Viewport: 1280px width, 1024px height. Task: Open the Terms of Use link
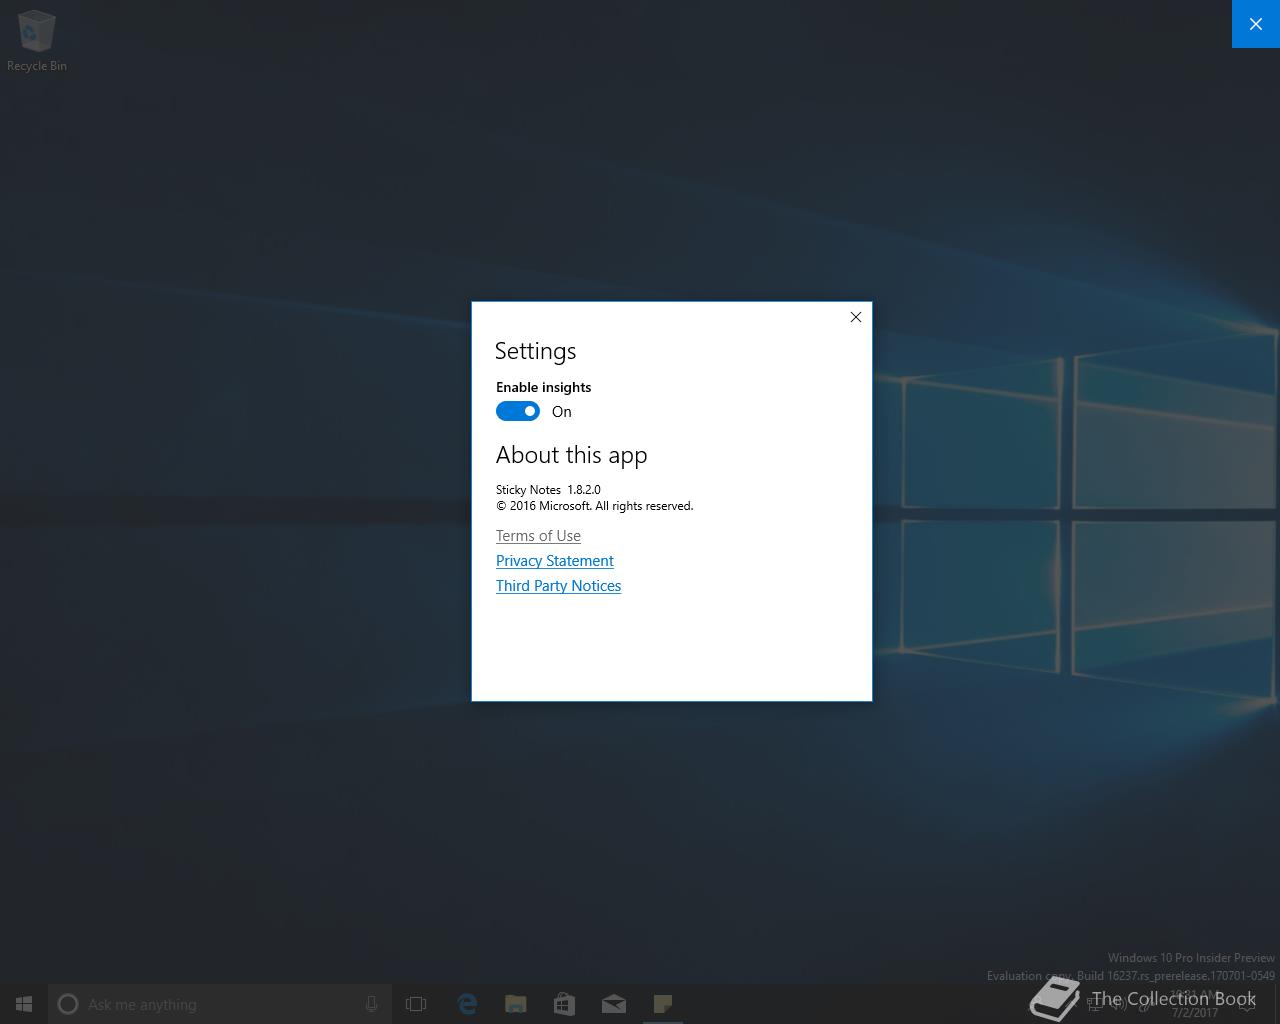pyautogui.click(x=538, y=536)
